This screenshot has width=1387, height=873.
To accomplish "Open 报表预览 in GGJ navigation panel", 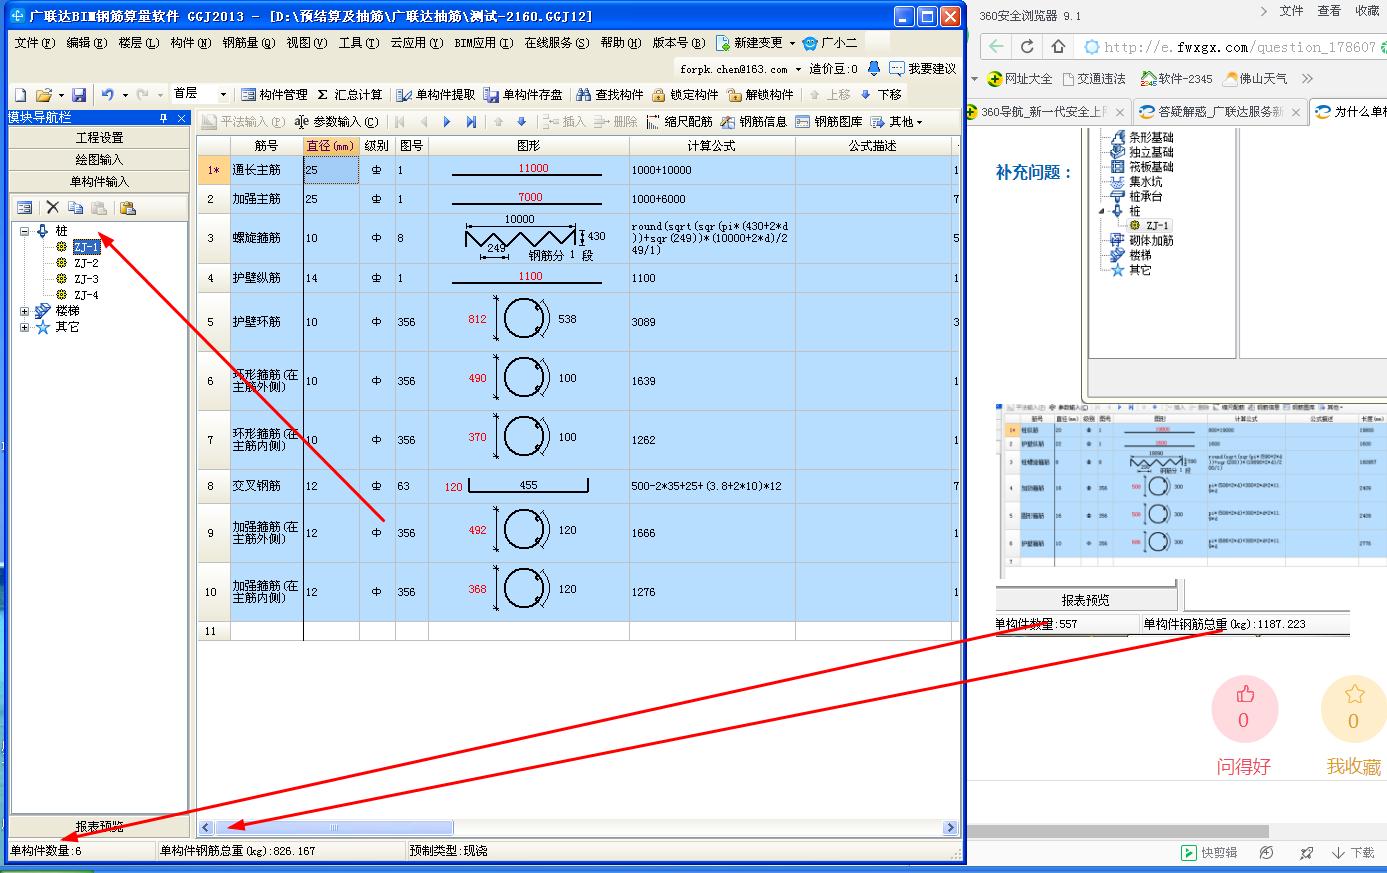I will (x=99, y=827).
